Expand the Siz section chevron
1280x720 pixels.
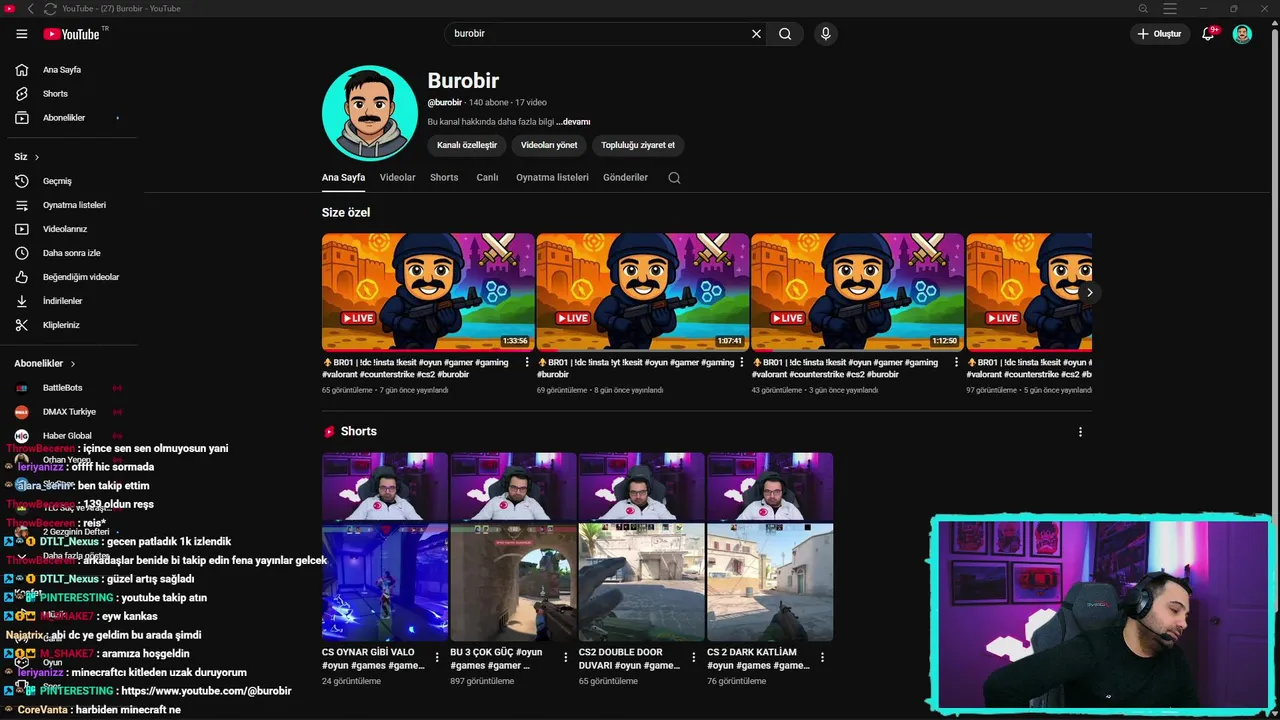click(x=37, y=157)
